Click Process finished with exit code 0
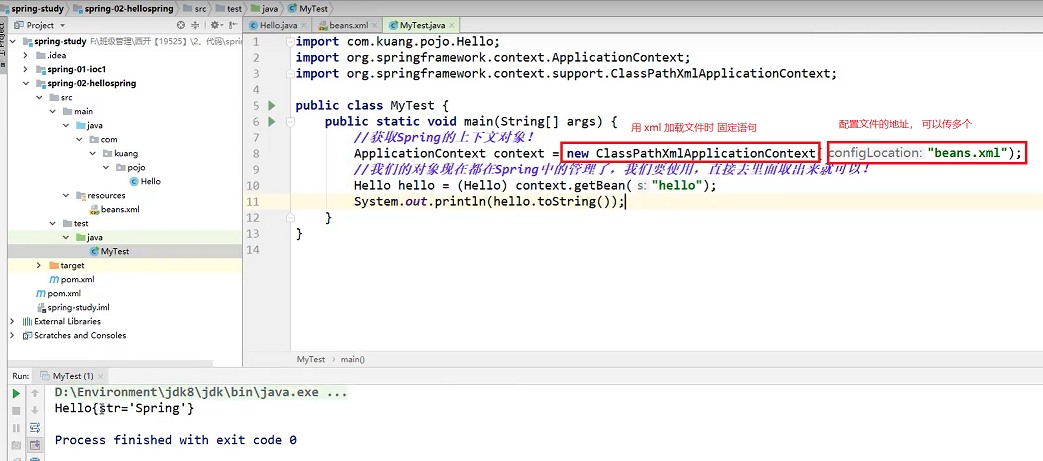The image size is (1043, 461). (x=176, y=440)
